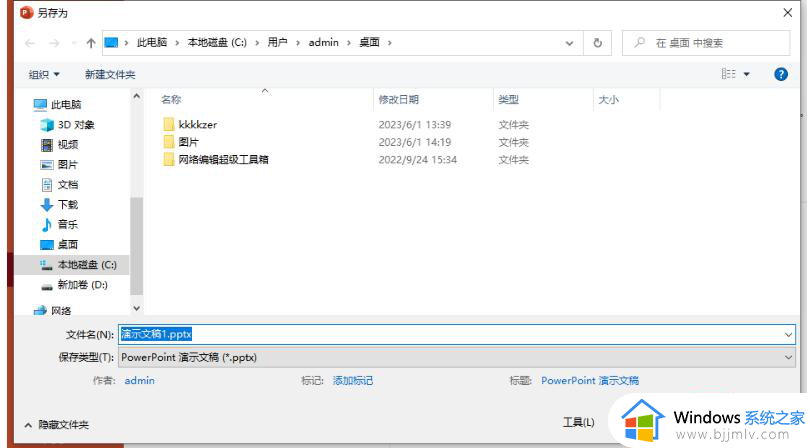Sort by 名称 column header
The width and height of the screenshot is (810, 448).
pos(171,100)
